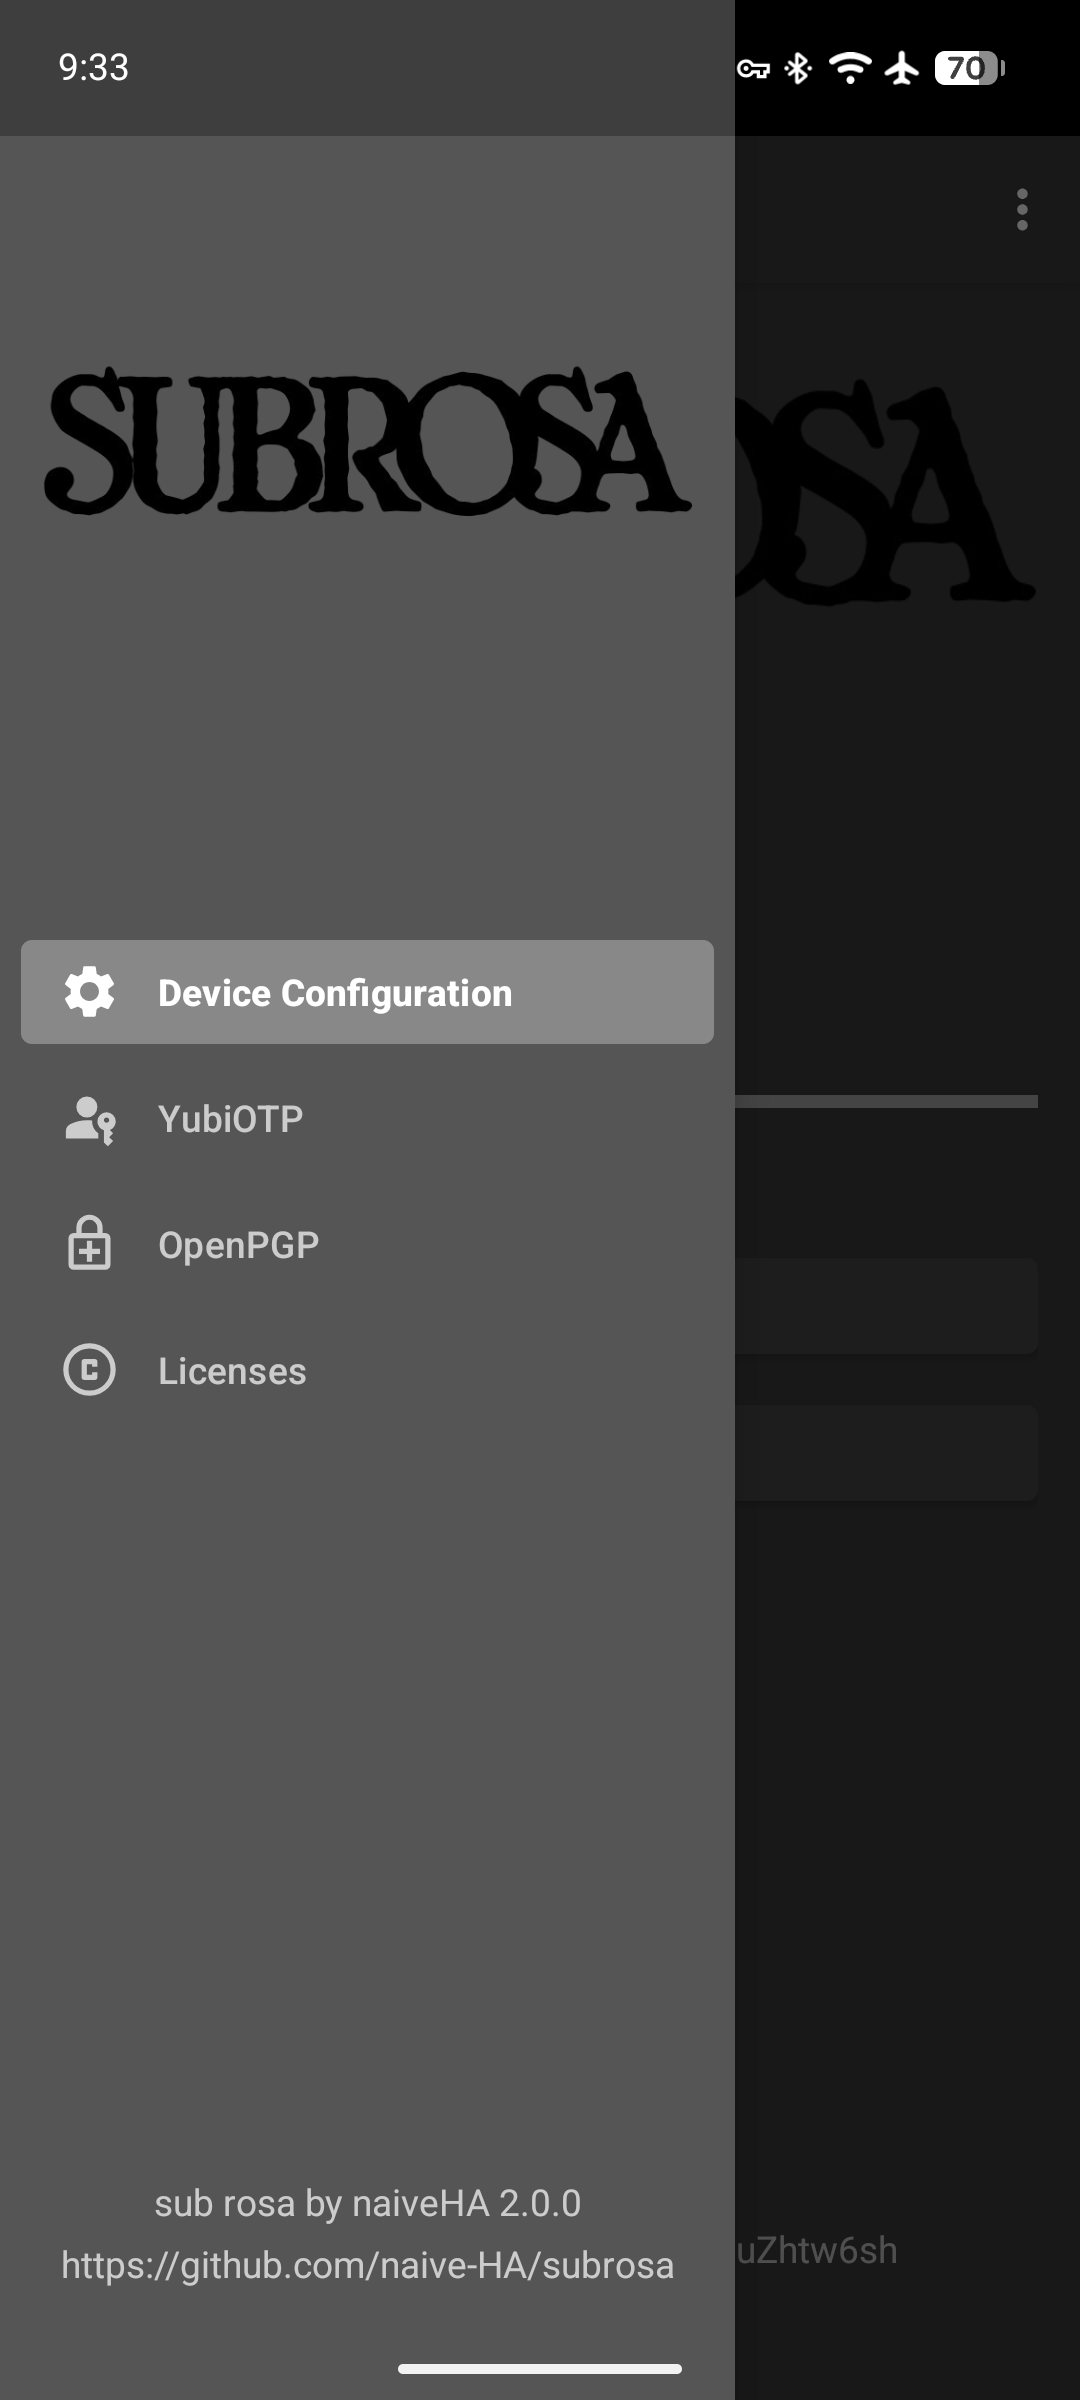The height and width of the screenshot is (2400, 1080).
Task: Tap the VPN key status icon
Action: point(753,68)
